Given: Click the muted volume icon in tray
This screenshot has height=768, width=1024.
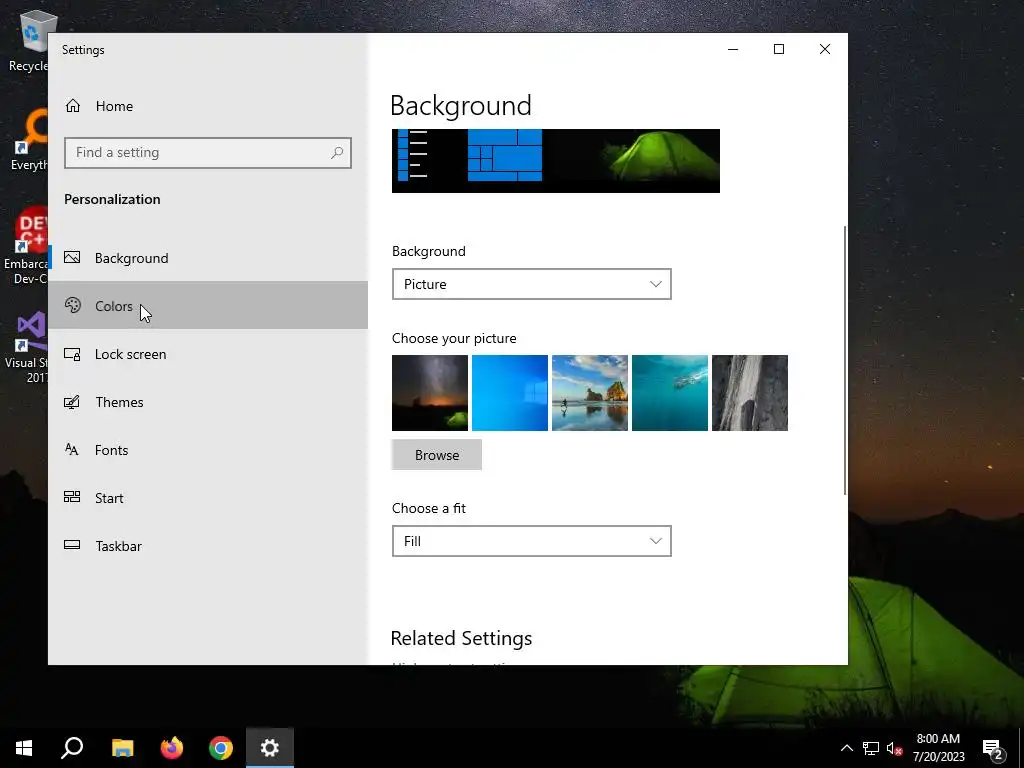Looking at the screenshot, I should click(894, 748).
